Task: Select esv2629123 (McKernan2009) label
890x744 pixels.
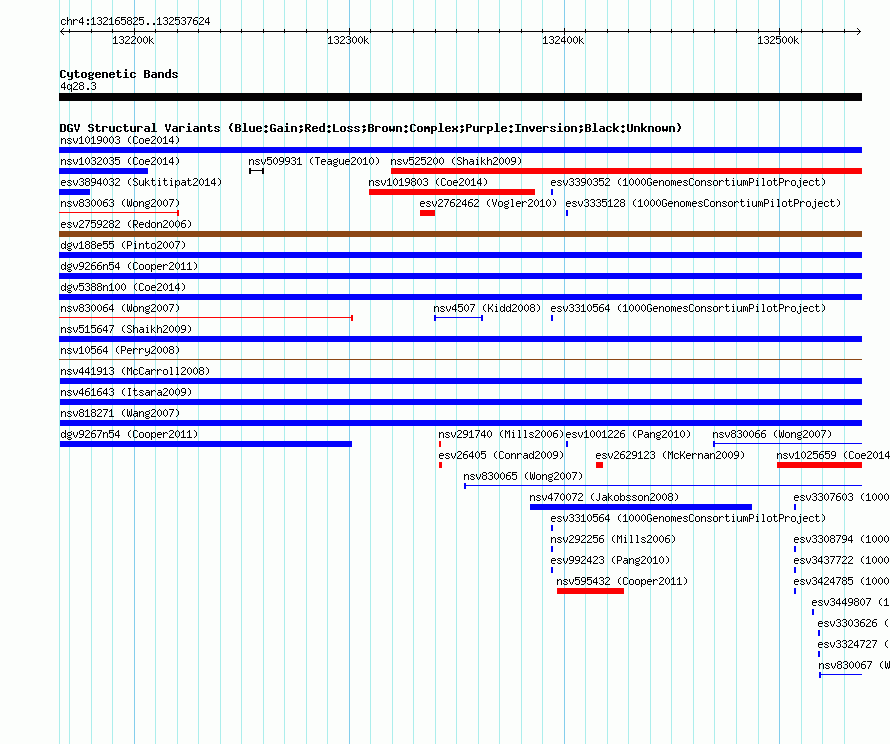Action: pos(670,455)
